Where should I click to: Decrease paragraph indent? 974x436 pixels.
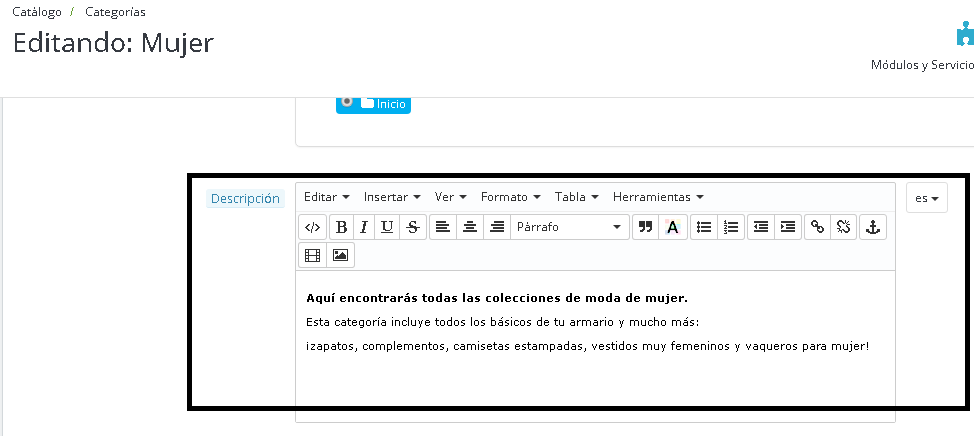[761, 227]
